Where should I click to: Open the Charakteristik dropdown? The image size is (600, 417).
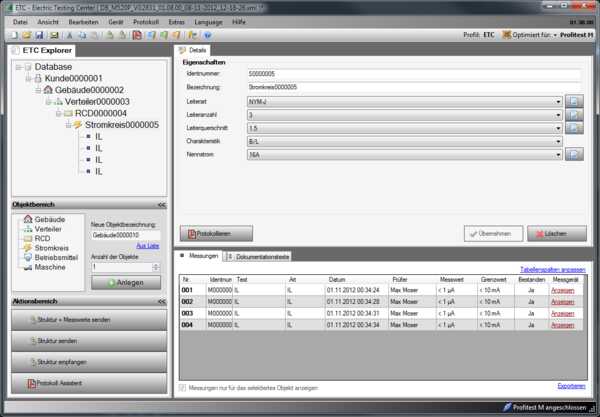(557, 141)
